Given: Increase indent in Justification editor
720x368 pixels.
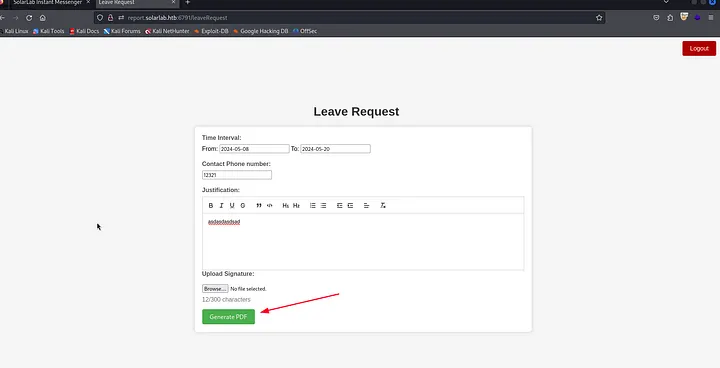Looking at the screenshot, I should [350, 205].
